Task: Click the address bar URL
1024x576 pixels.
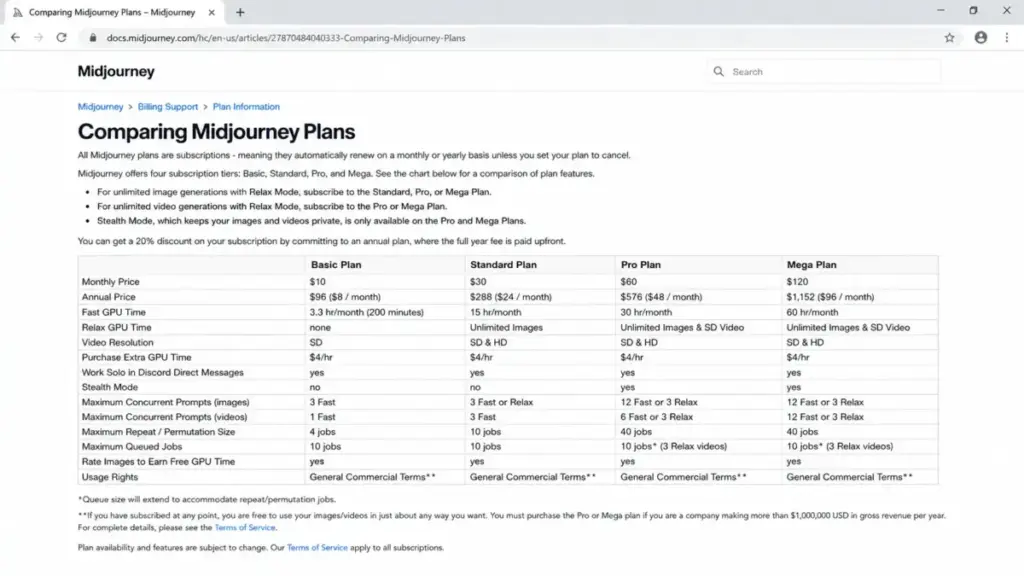Action: click(286, 38)
